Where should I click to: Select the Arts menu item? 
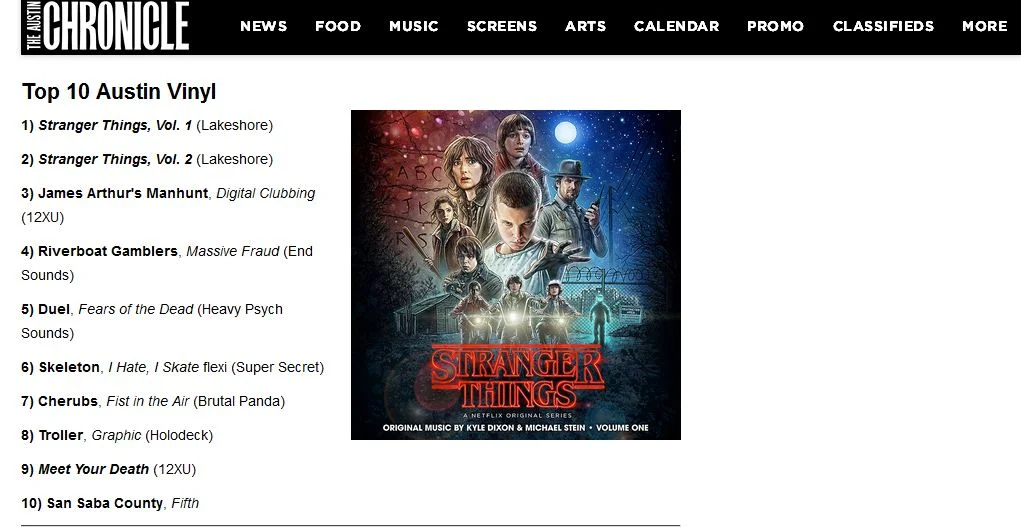[585, 26]
